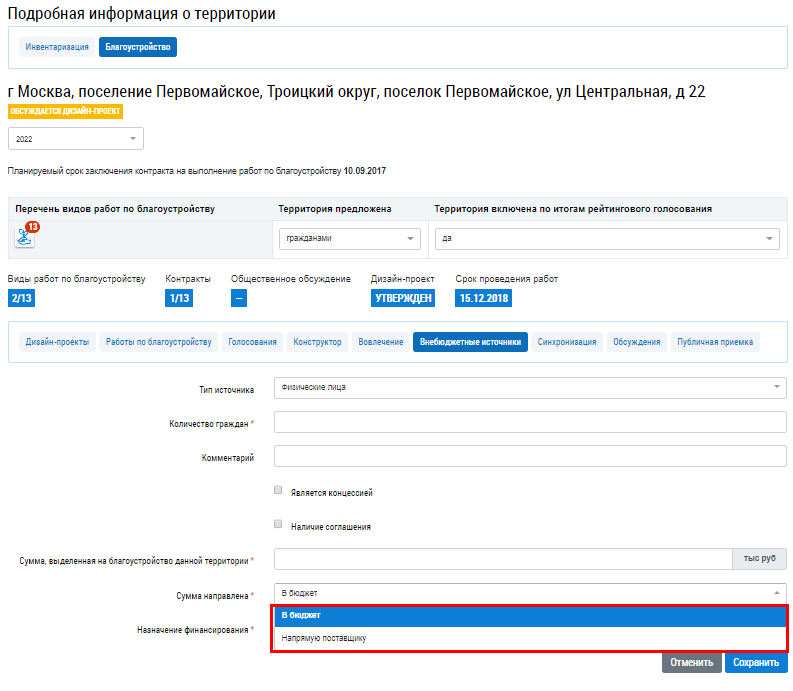This screenshot has height=691, width=793.
Task: Open the 2022 year dropdown
Action: [x=75, y=140]
